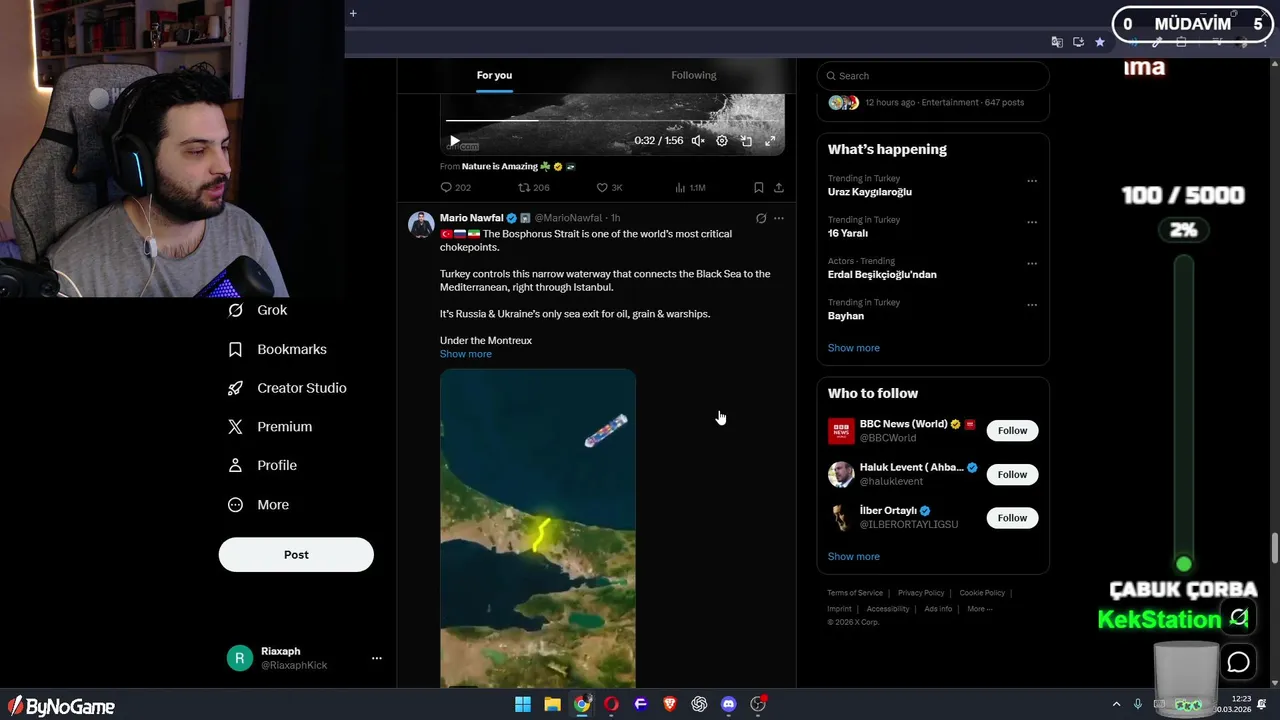This screenshot has height=720, width=1280.
Task: Follow İlber Ortaylı
Action: pyautogui.click(x=1012, y=518)
